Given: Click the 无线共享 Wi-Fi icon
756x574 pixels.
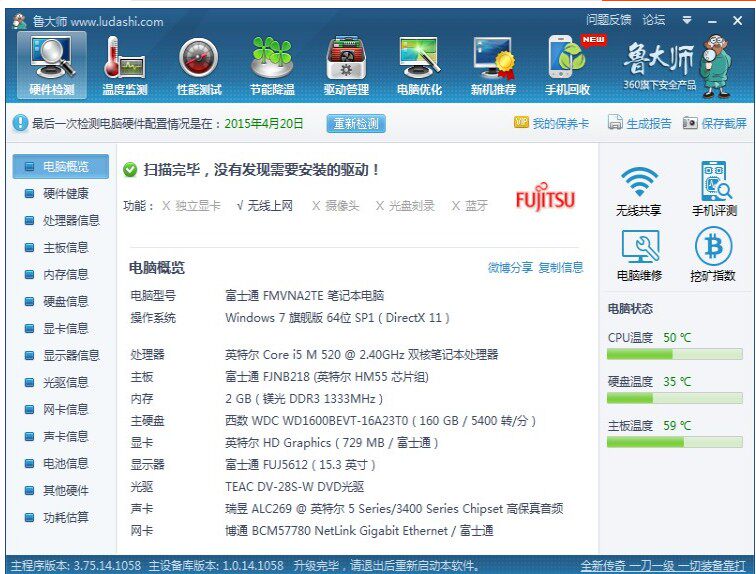Looking at the screenshot, I should (639, 181).
